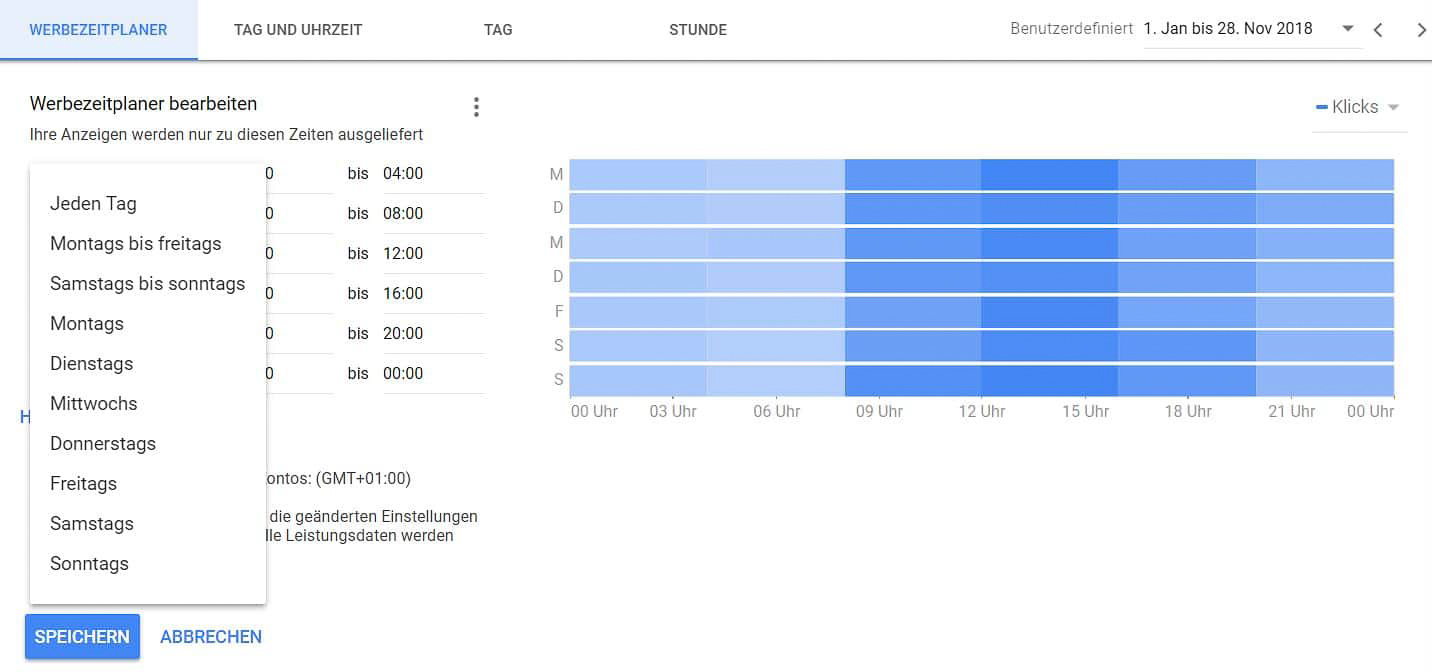
Task: Open the Tag tab
Action: pos(498,30)
